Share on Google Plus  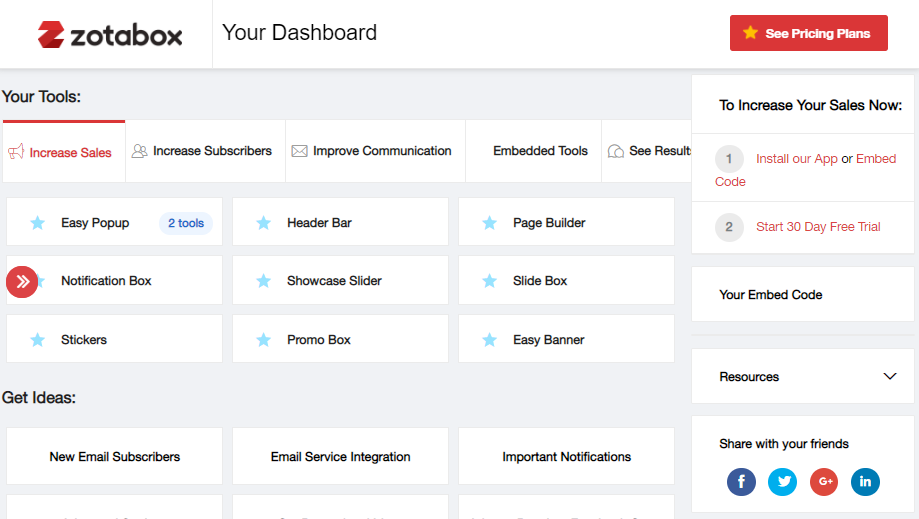[x=824, y=482]
